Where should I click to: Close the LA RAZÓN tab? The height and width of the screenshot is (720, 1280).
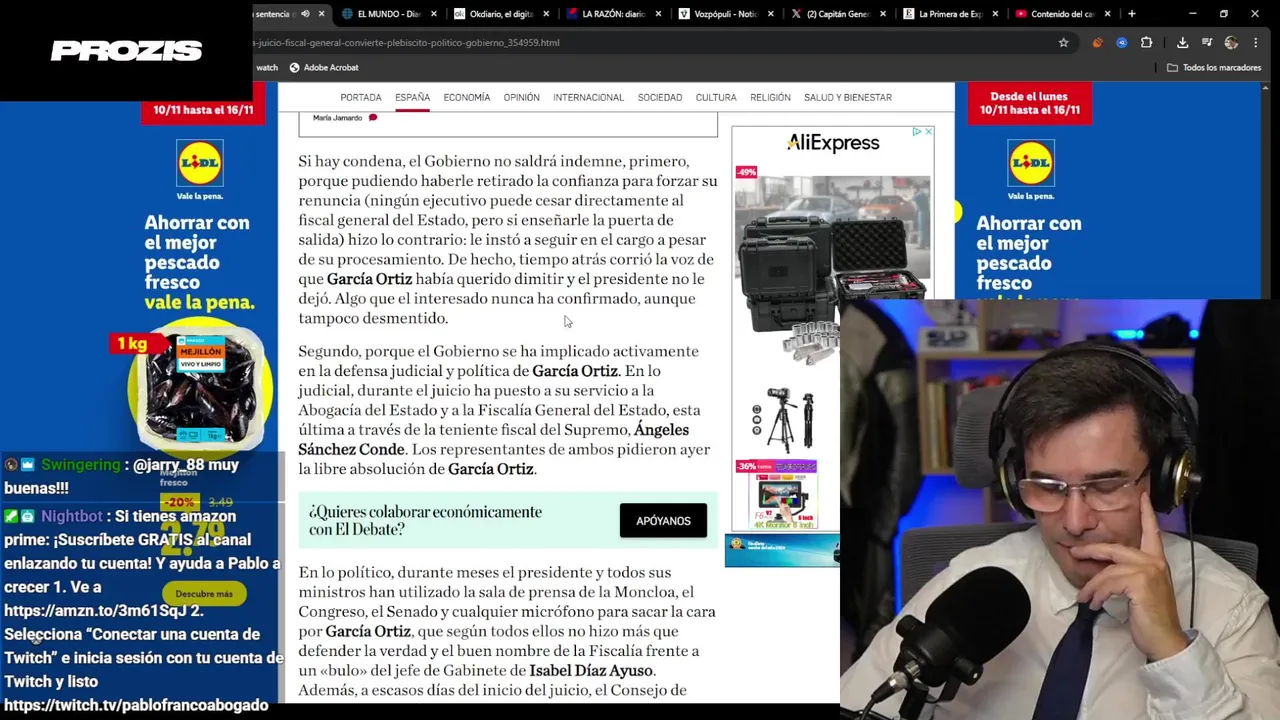tap(658, 14)
